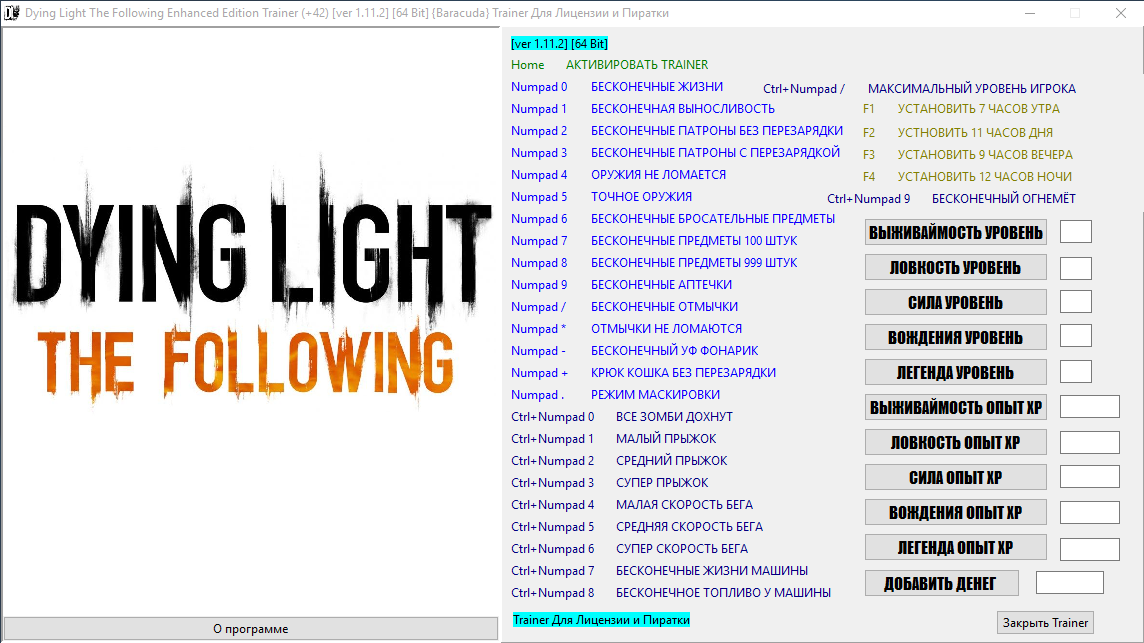Focus the ЛОВКОСТЬ ОПЫТ XP input field

[x=1090, y=442]
